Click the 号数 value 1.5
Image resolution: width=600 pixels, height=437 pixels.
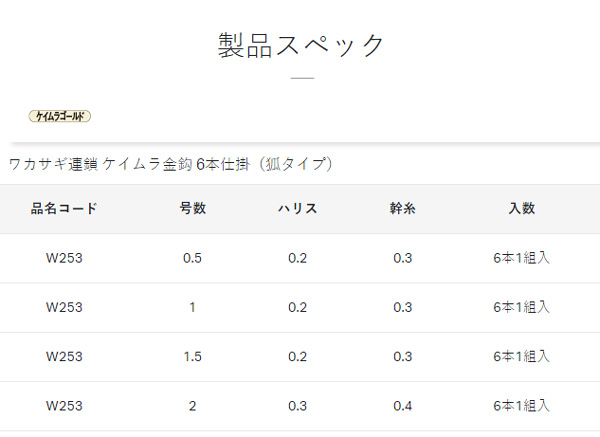192,357
